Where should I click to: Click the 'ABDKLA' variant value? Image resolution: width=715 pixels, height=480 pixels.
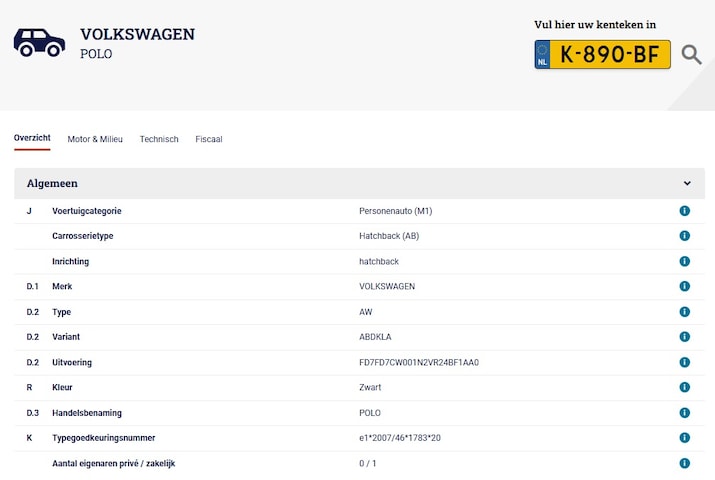(x=375, y=337)
